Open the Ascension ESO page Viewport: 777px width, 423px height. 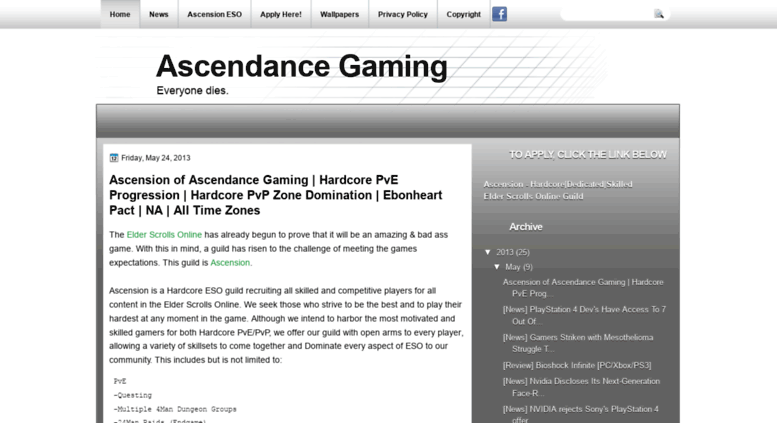click(215, 14)
